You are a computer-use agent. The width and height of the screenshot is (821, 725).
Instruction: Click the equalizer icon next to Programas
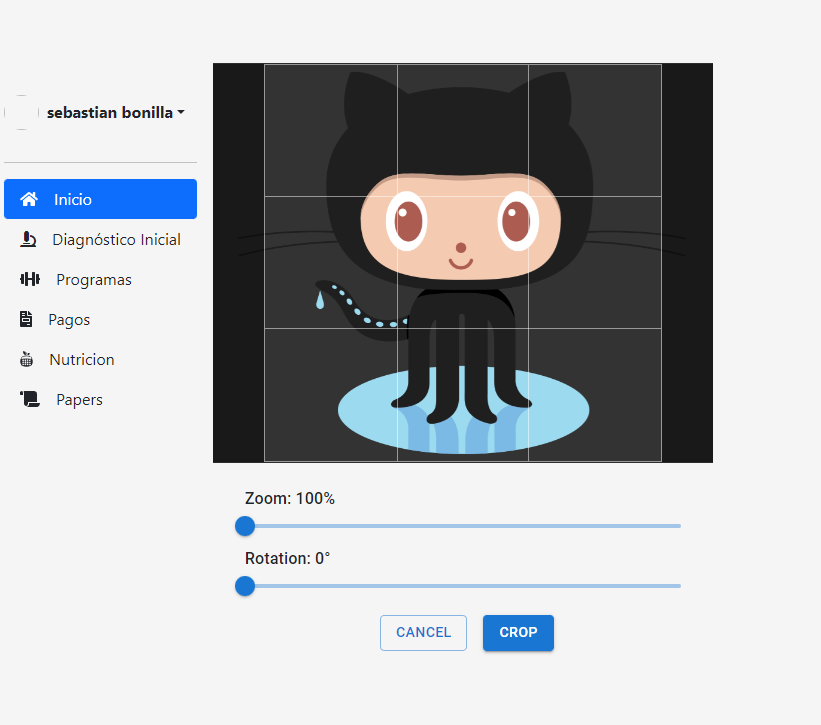pos(30,279)
